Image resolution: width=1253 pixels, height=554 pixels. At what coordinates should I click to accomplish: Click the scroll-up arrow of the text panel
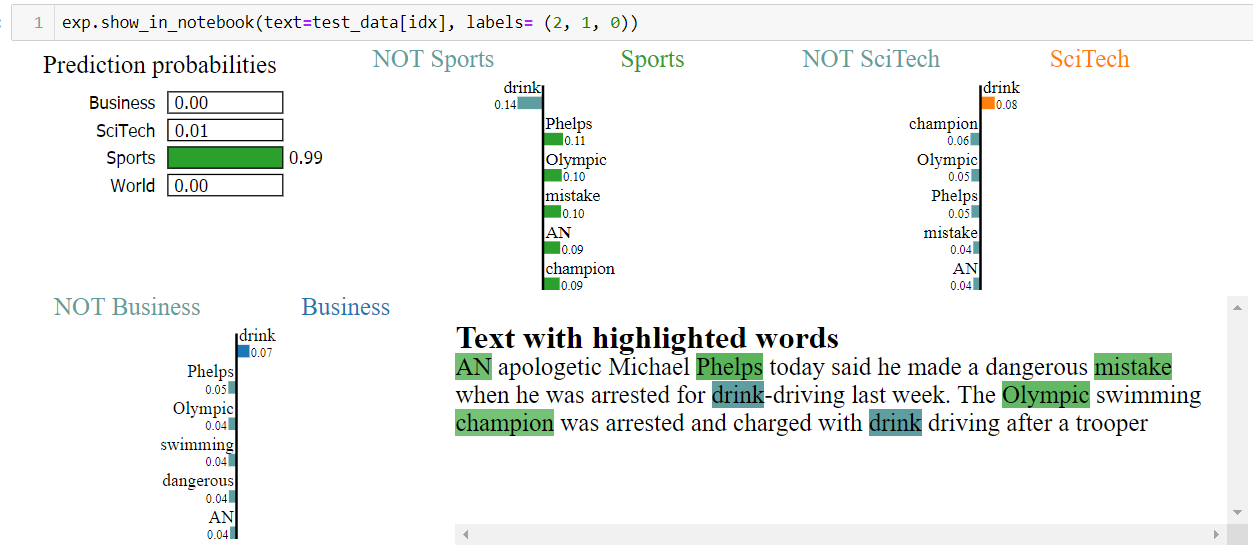point(1238,307)
